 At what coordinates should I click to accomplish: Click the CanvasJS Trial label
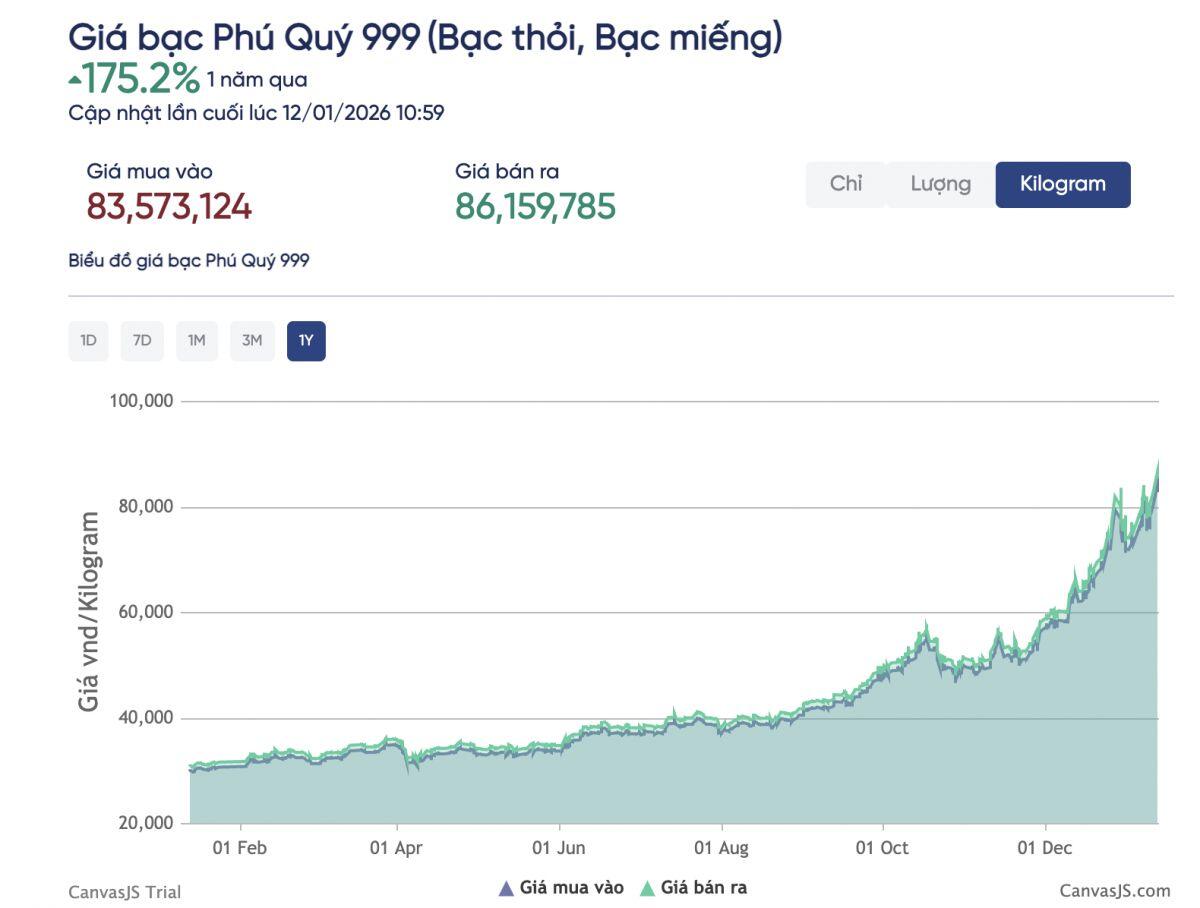[125, 892]
